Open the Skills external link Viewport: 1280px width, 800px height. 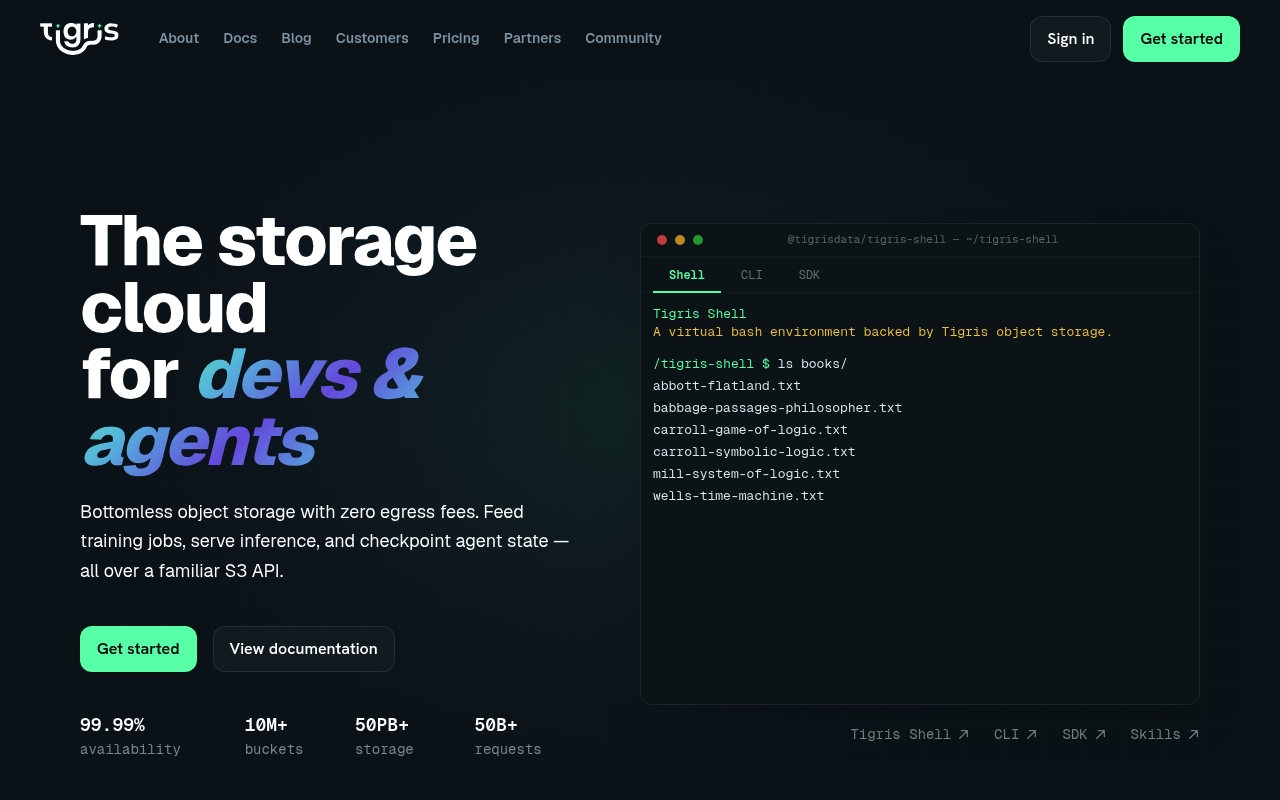pos(1165,734)
